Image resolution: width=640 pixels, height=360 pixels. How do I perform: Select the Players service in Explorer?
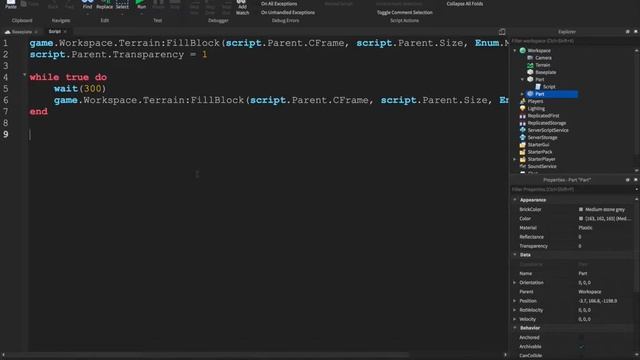pyautogui.click(x=535, y=101)
